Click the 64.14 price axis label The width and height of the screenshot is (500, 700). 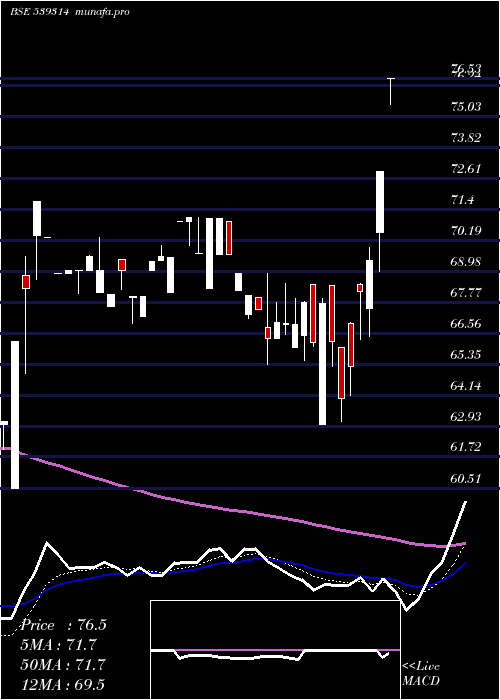pyautogui.click(x=466, y=386)
